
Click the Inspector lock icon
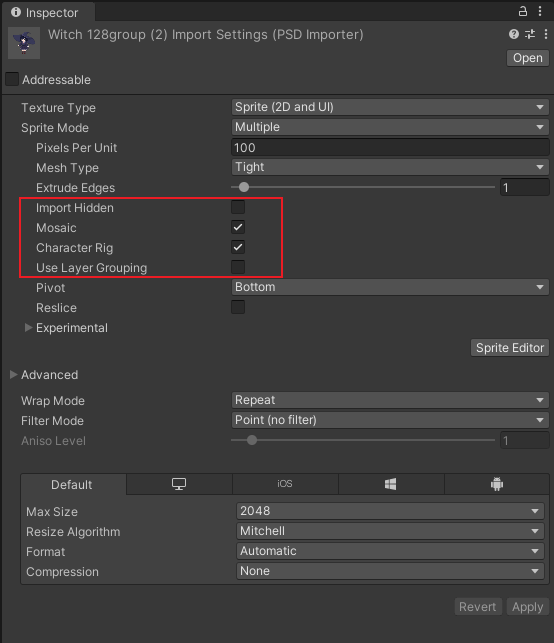pyautogui.click(x=522, y=11)
